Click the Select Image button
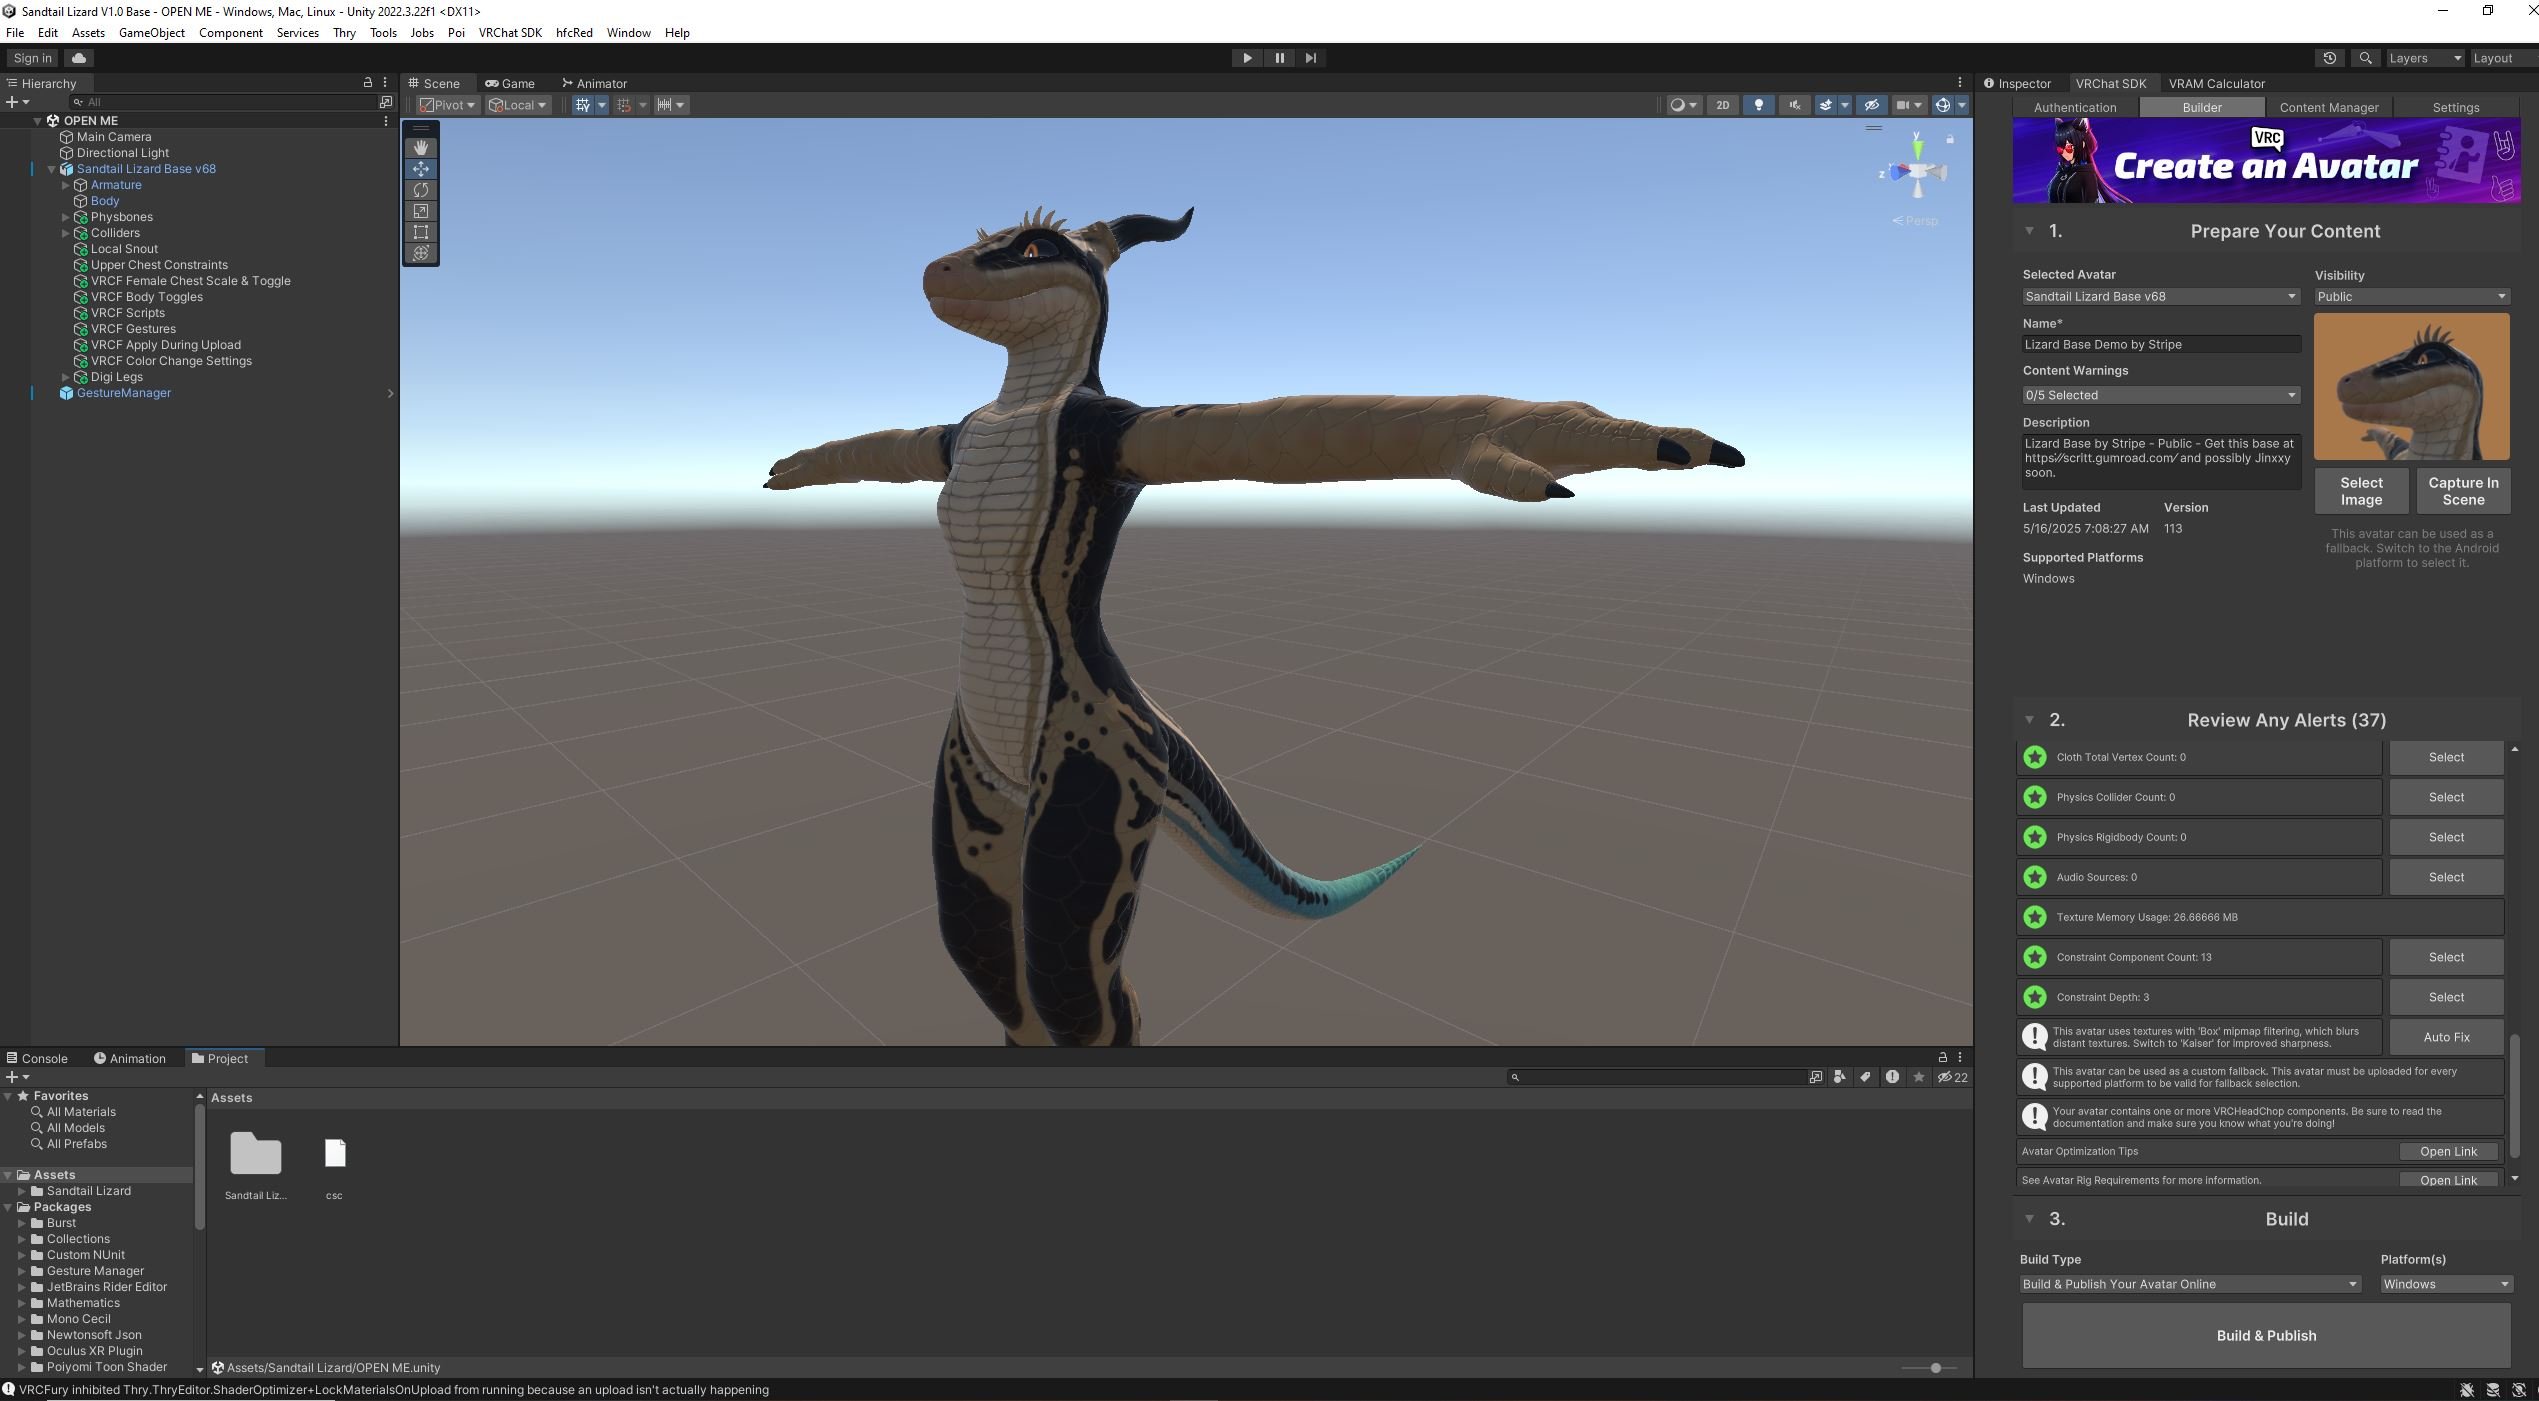 [x=2361, y=491]
